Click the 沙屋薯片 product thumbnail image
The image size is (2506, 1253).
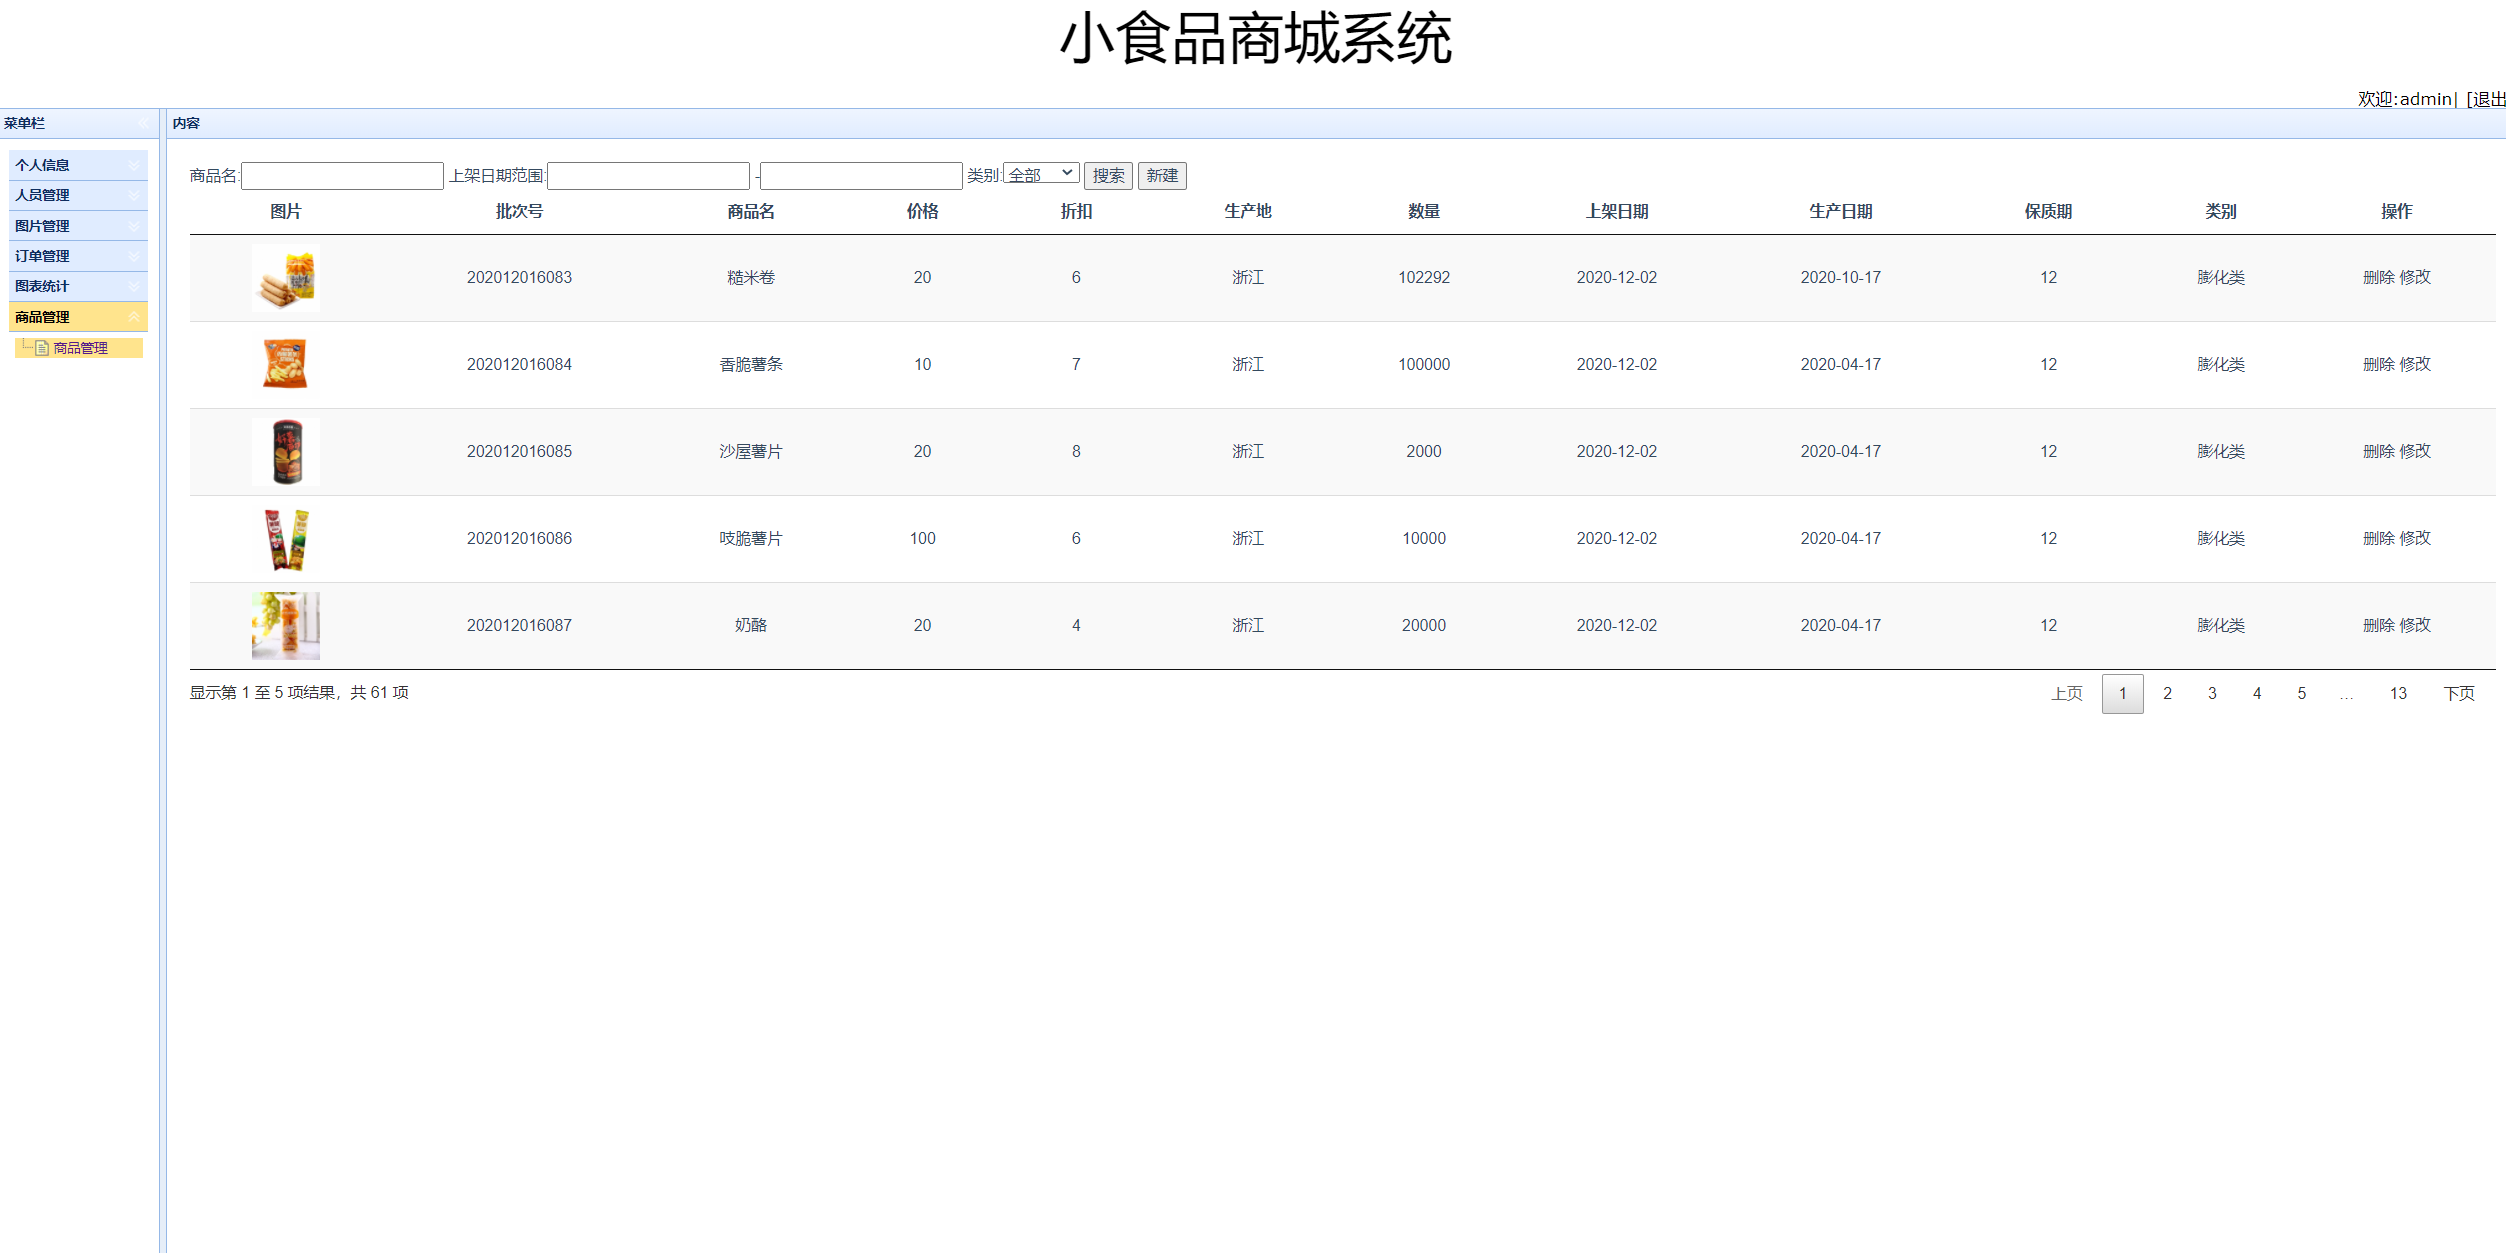tap(285, 452)
